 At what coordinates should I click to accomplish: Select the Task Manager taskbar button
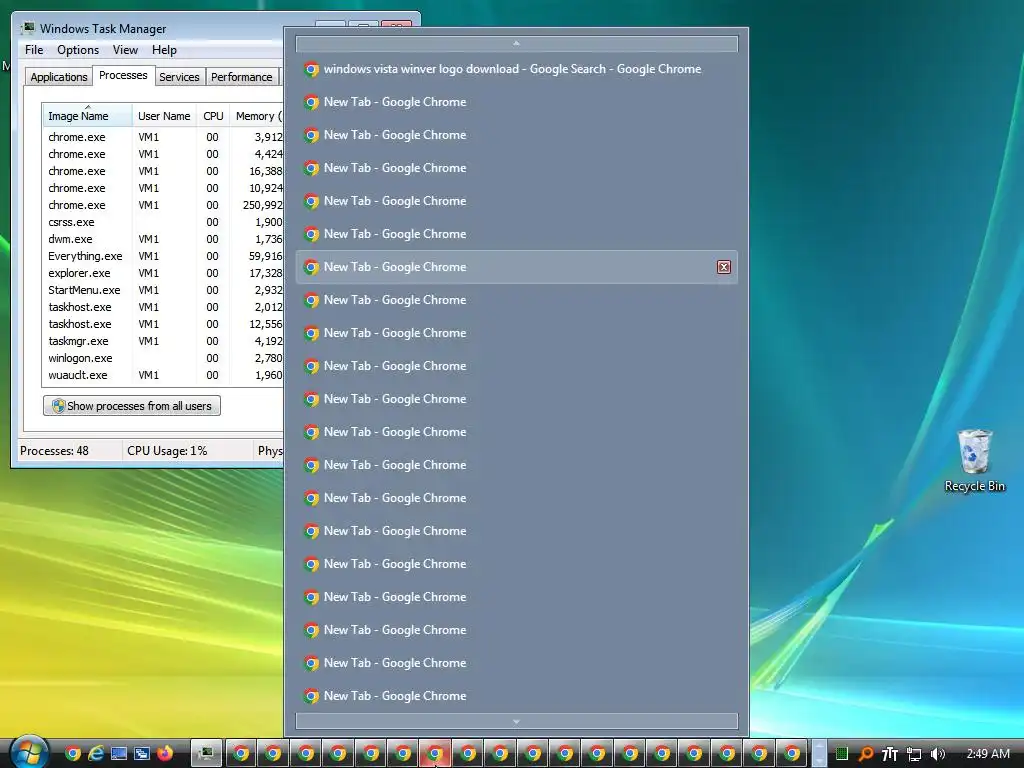(x=206, y=754)
